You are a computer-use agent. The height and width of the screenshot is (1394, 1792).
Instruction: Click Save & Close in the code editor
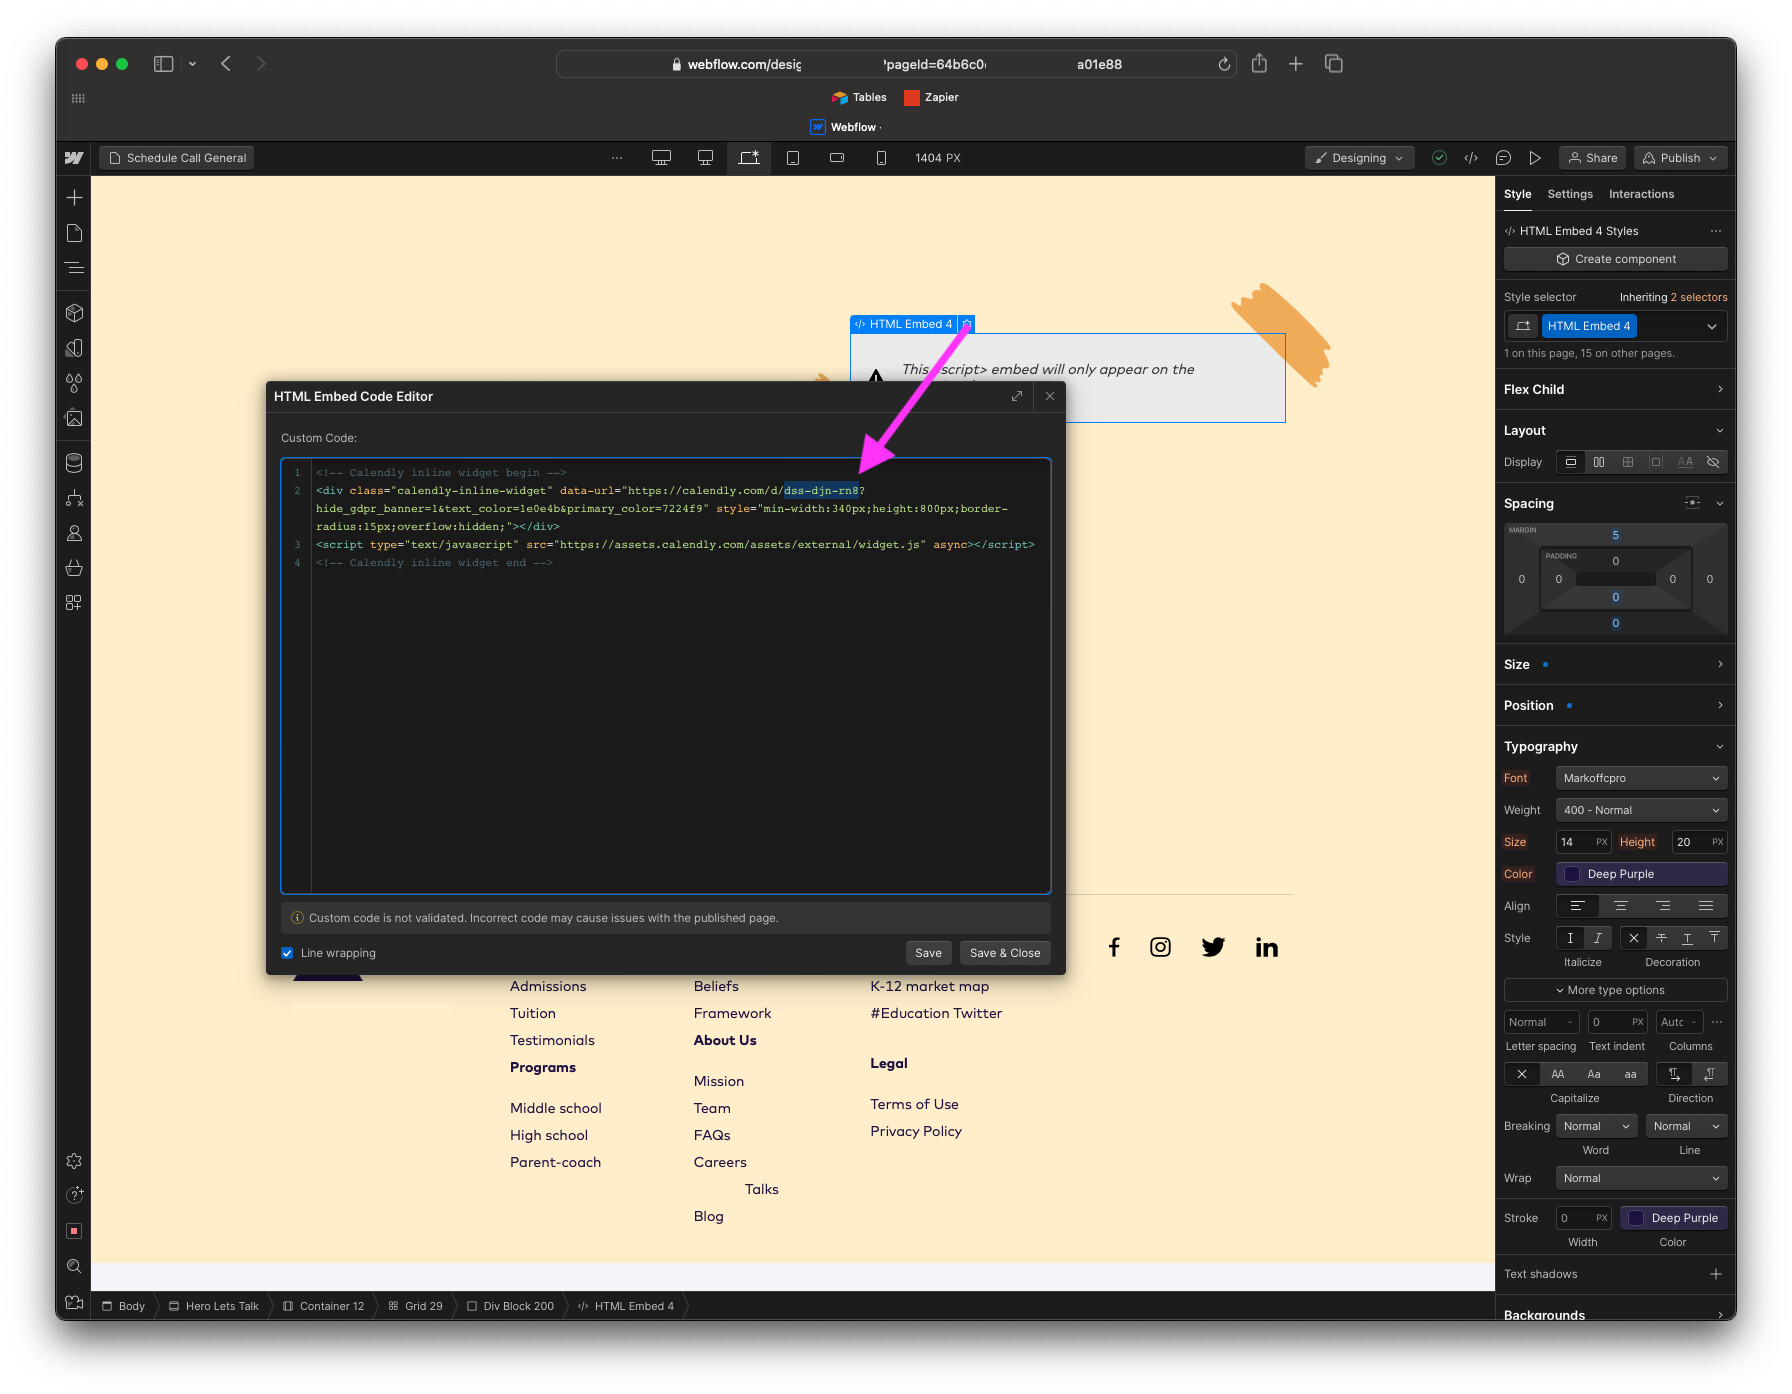[x=1004, y=952]
